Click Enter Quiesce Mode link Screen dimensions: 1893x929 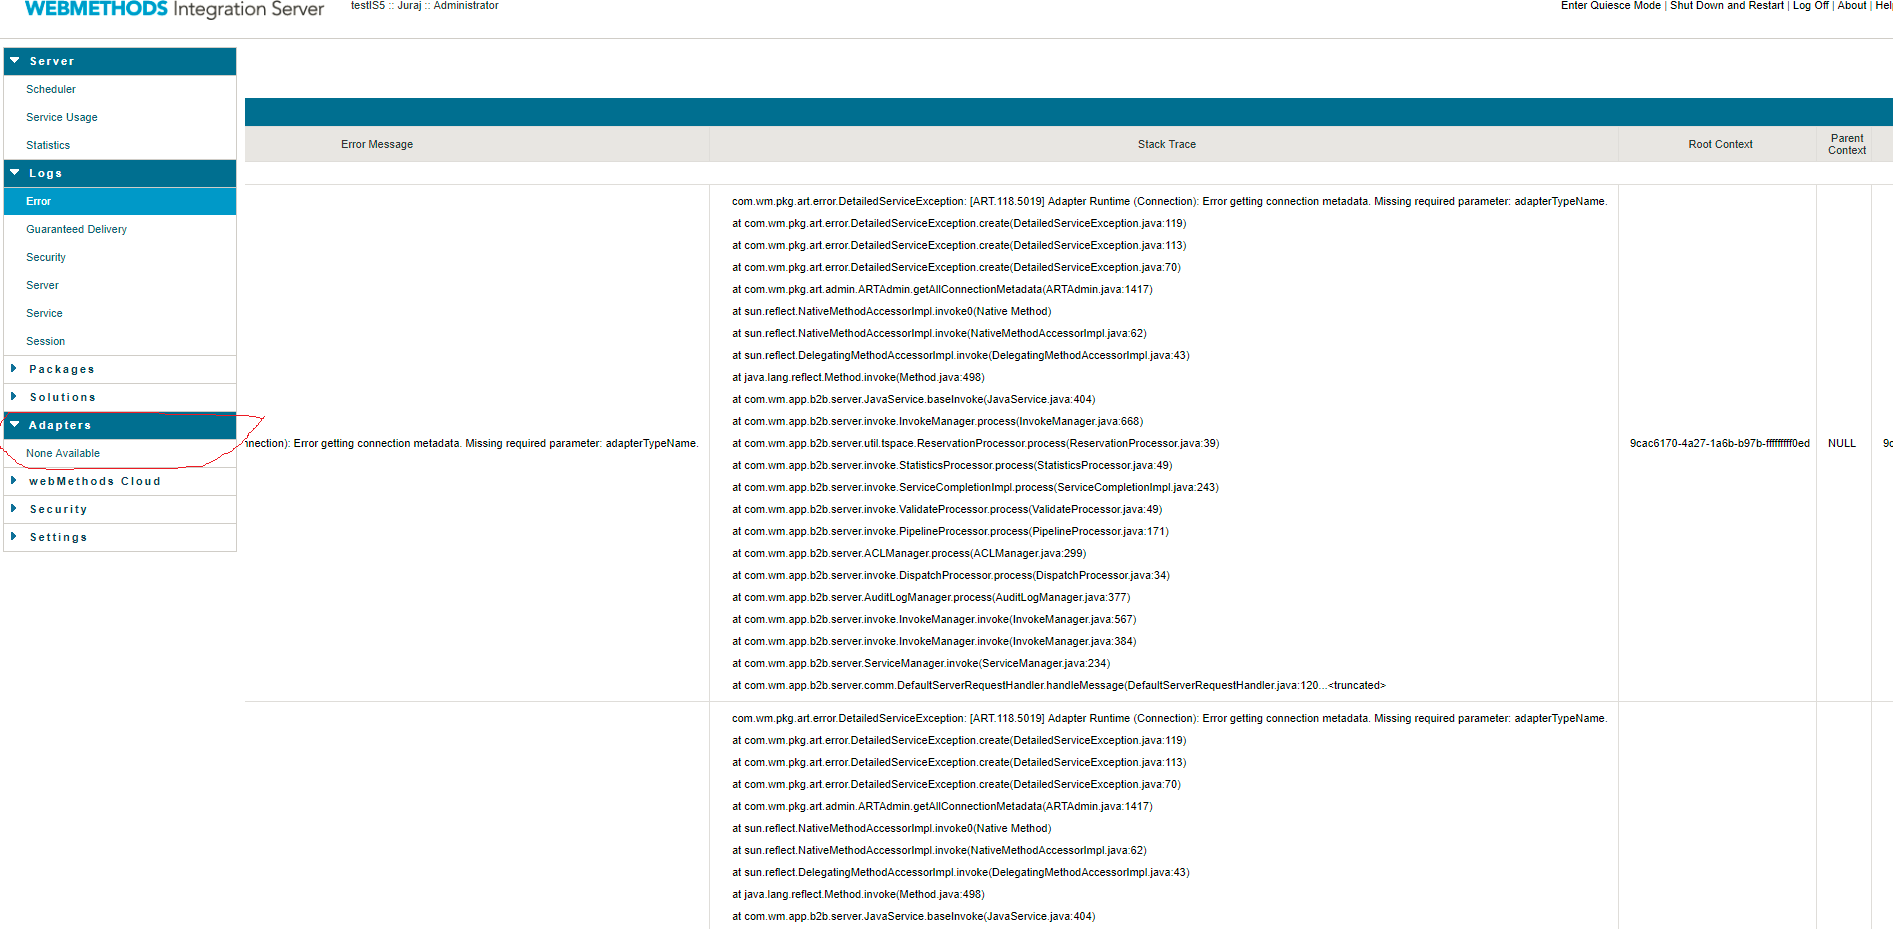(1610, 5)
